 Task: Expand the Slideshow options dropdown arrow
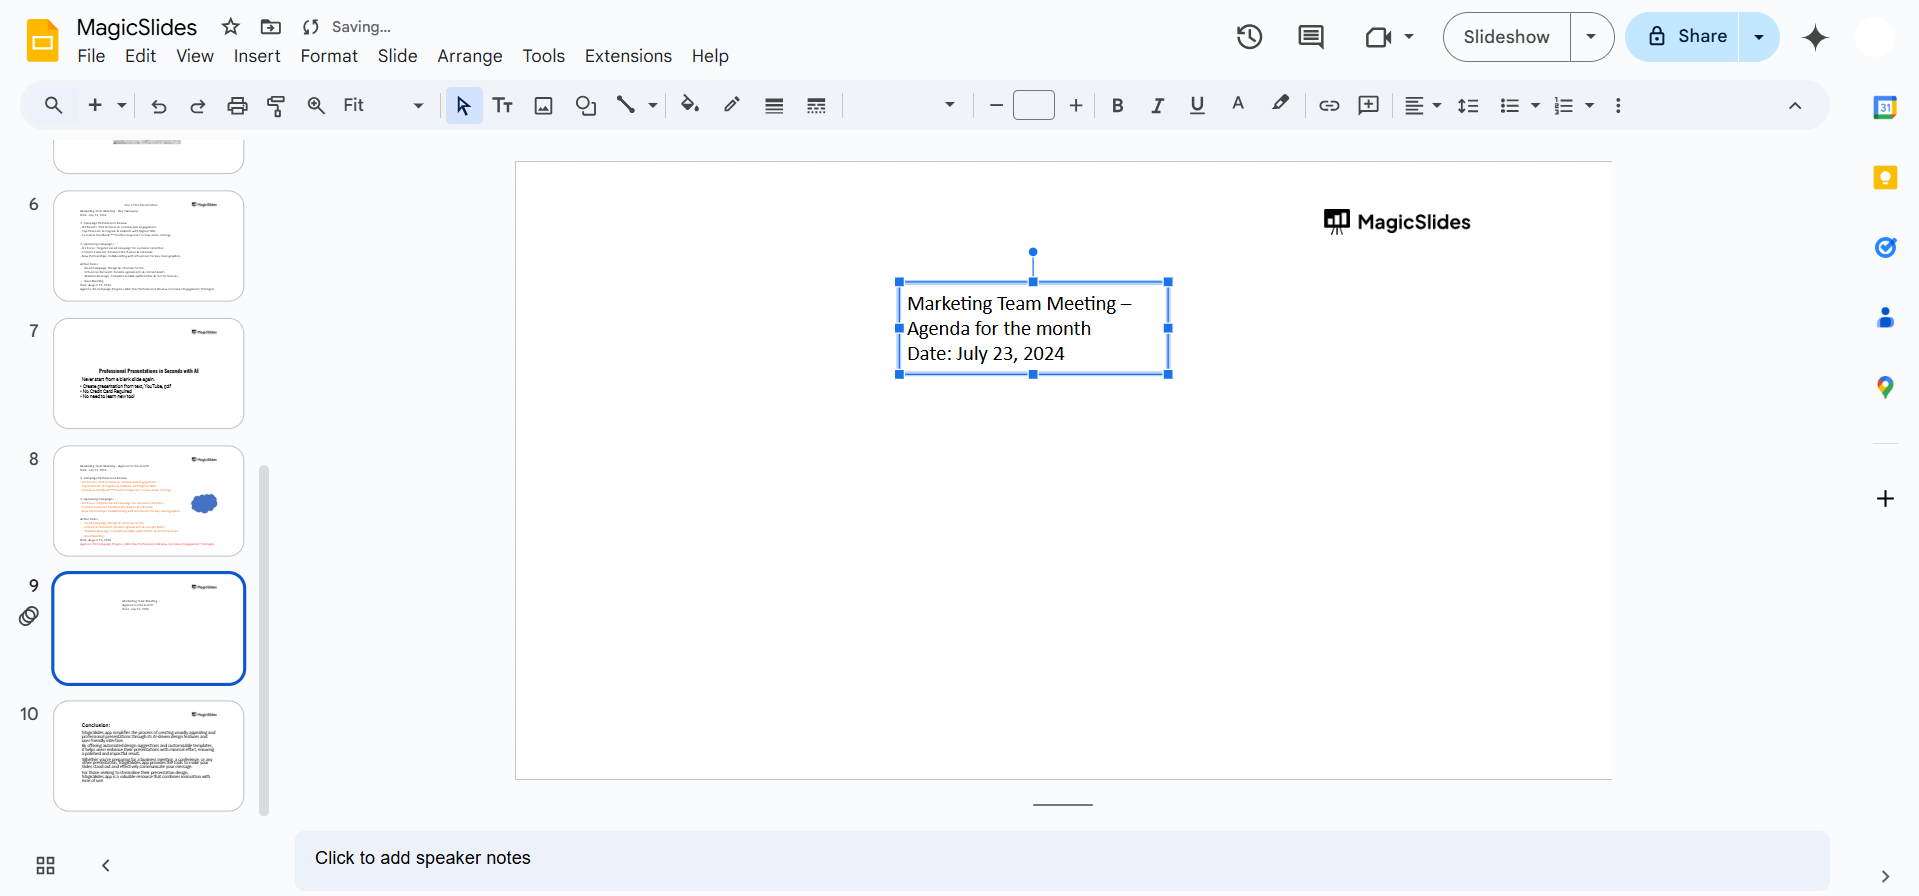point(1591,37)
